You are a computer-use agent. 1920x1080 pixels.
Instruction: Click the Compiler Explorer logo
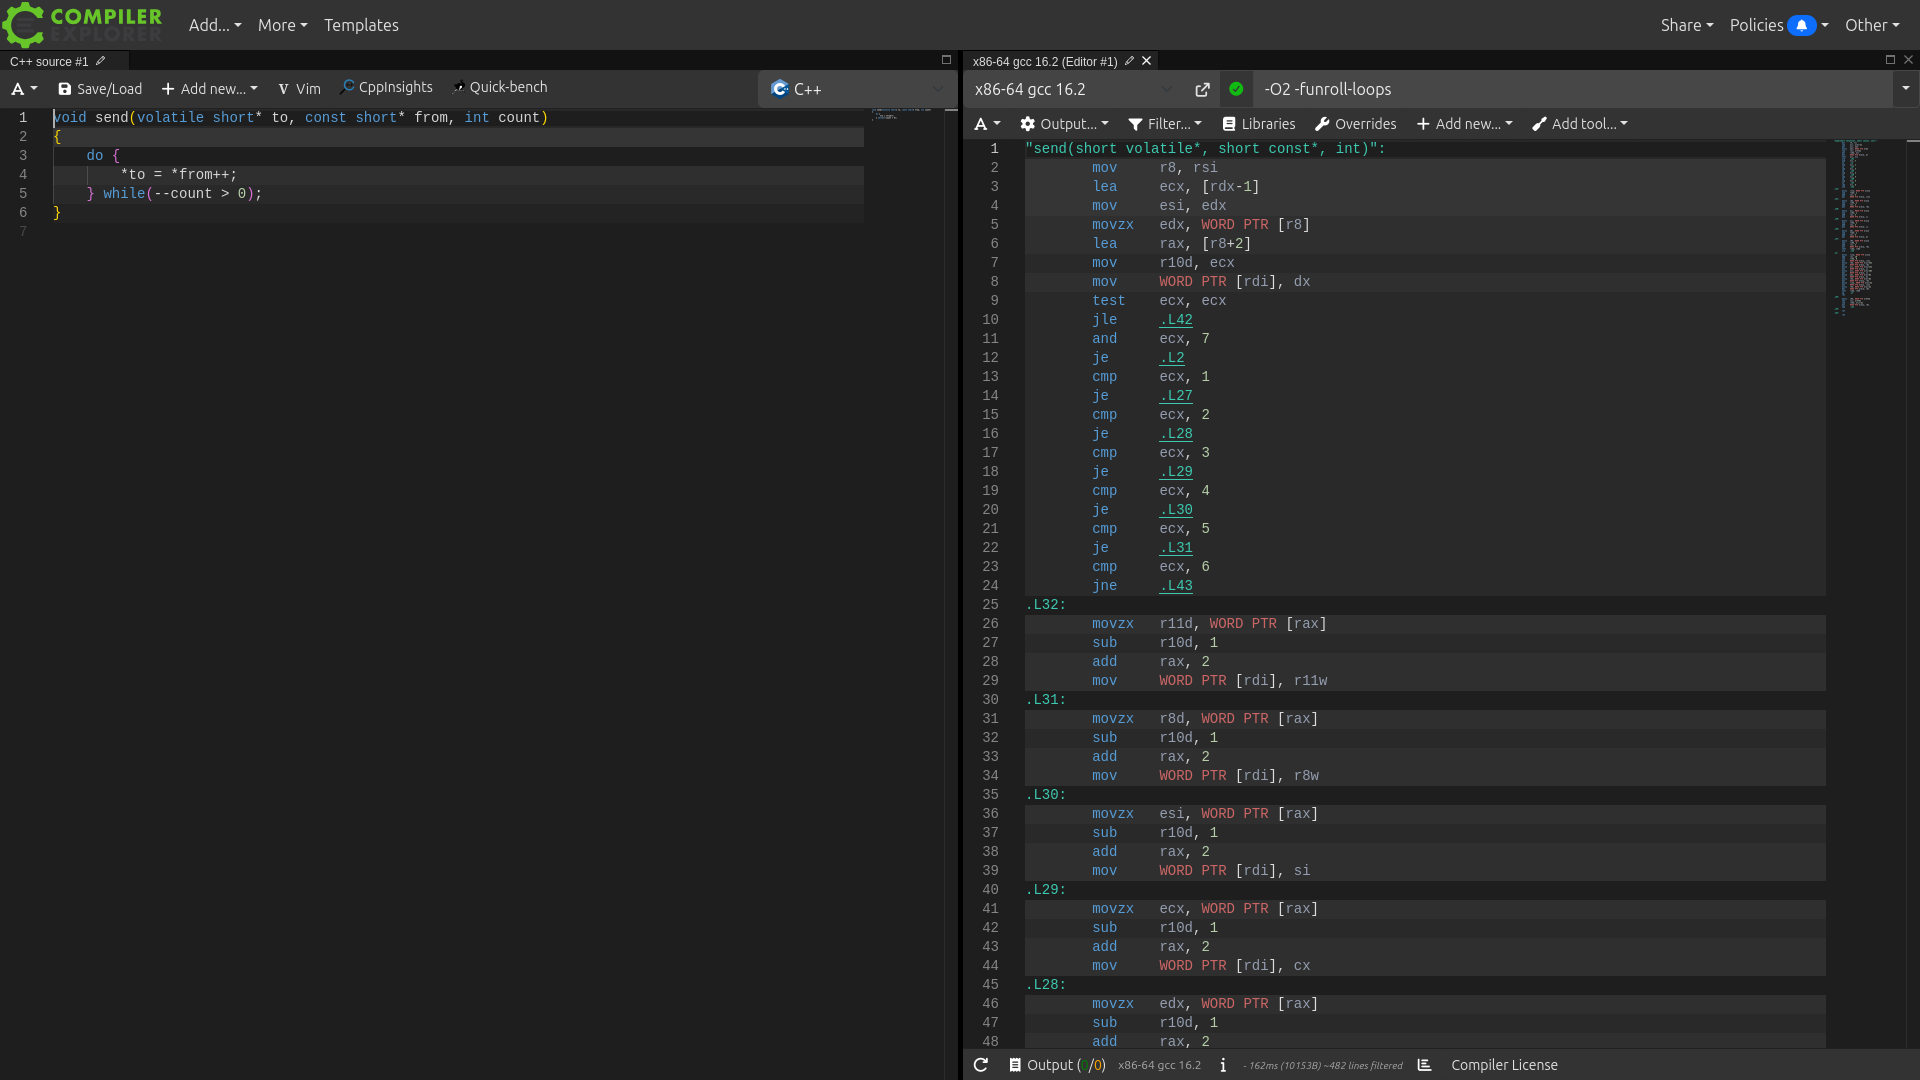tap(82, 24)
